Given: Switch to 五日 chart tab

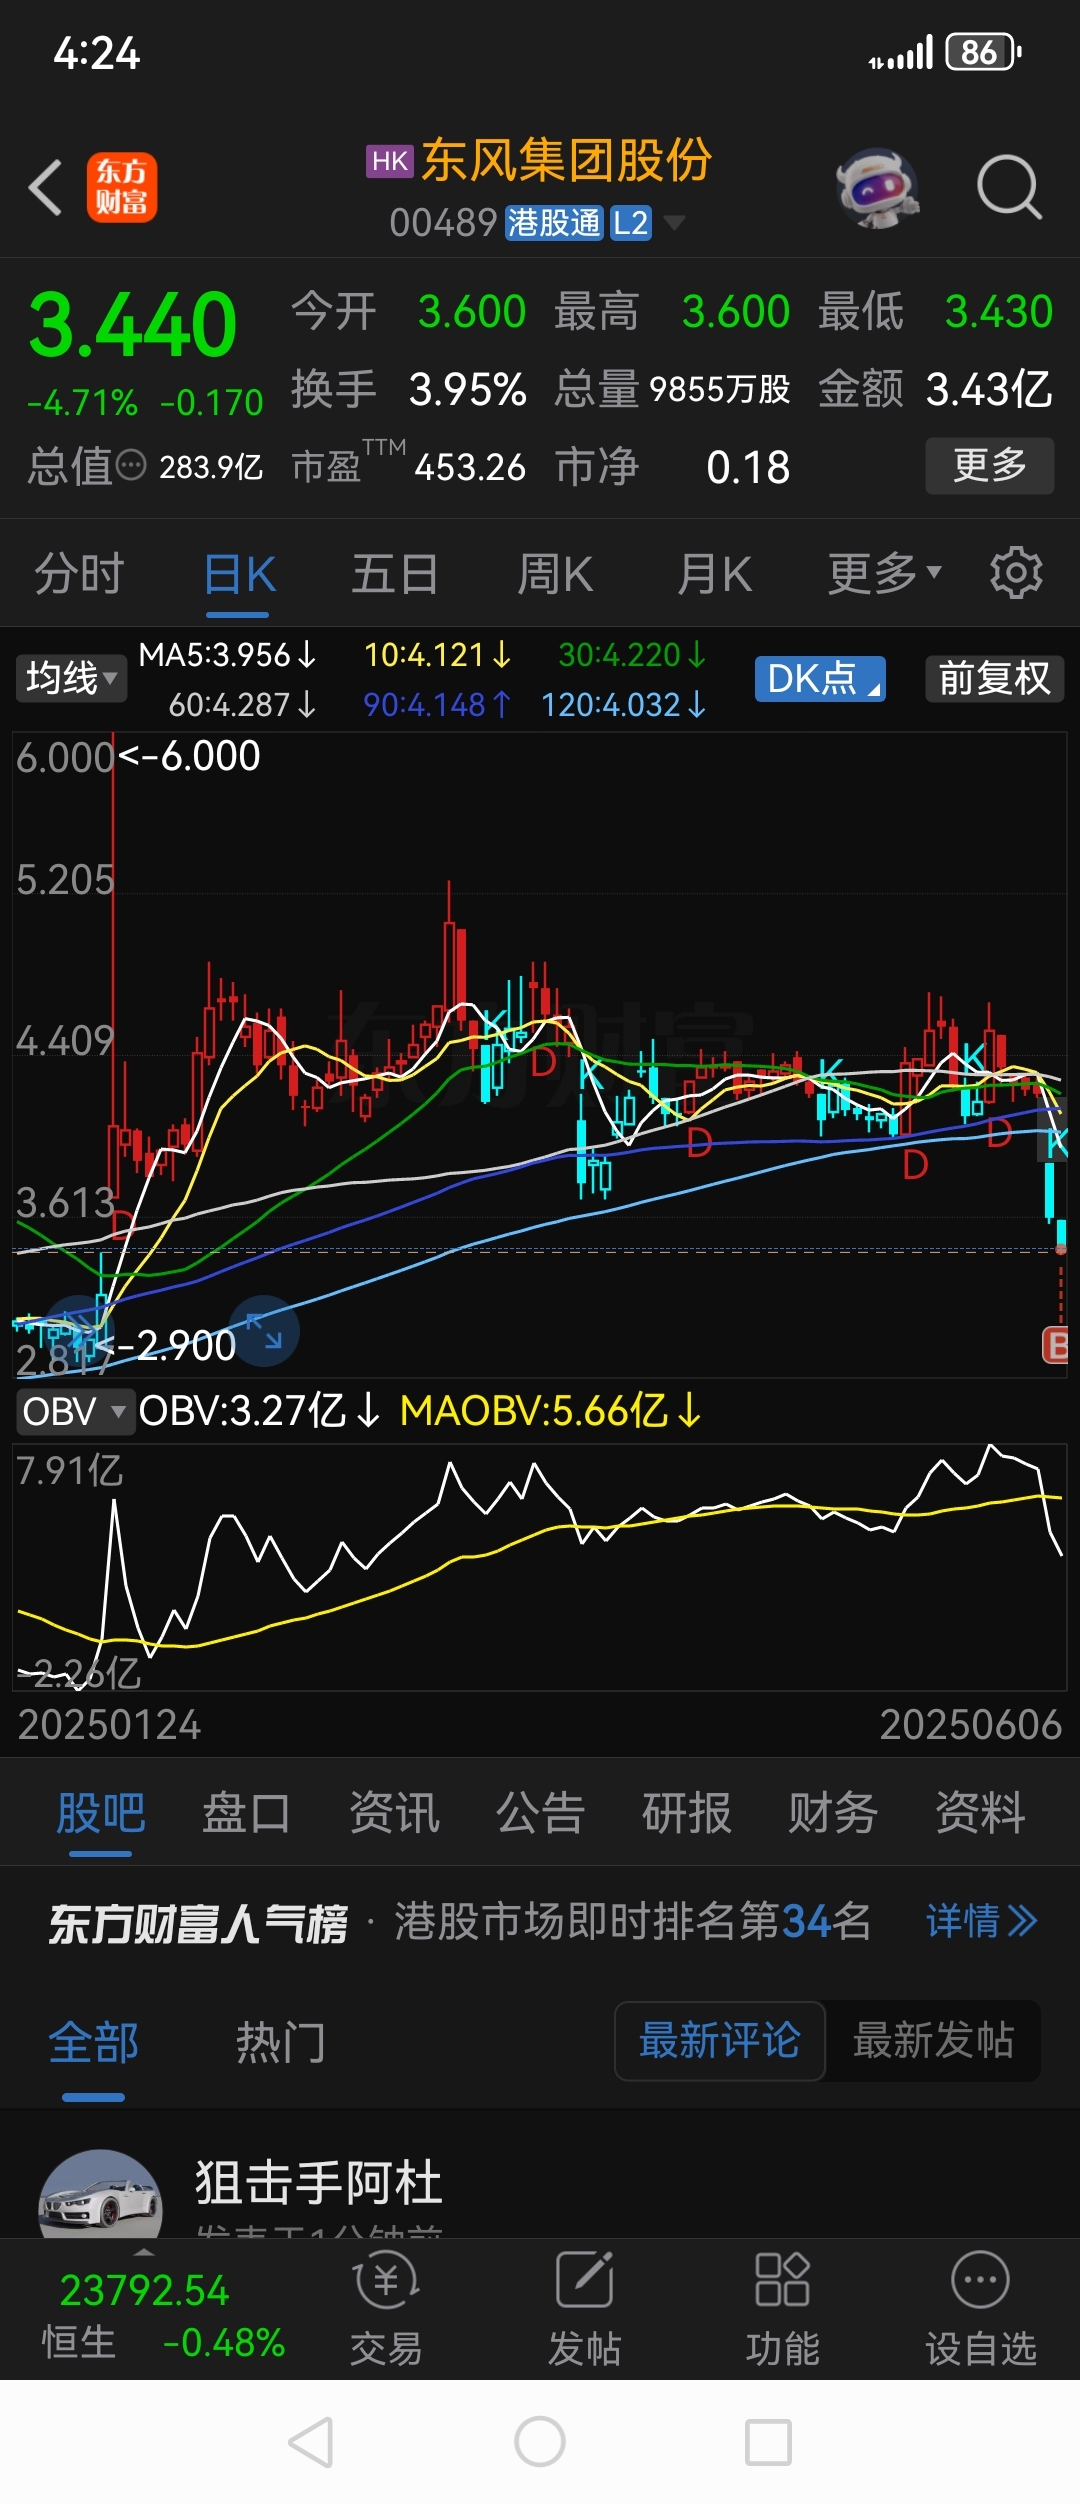Looking at the screenshot, I should (395, 574).
